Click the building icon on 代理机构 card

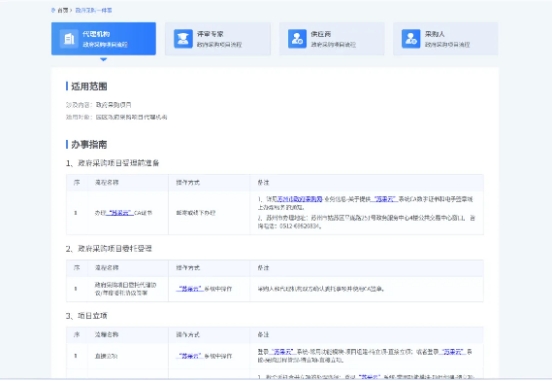coord(69,39)
